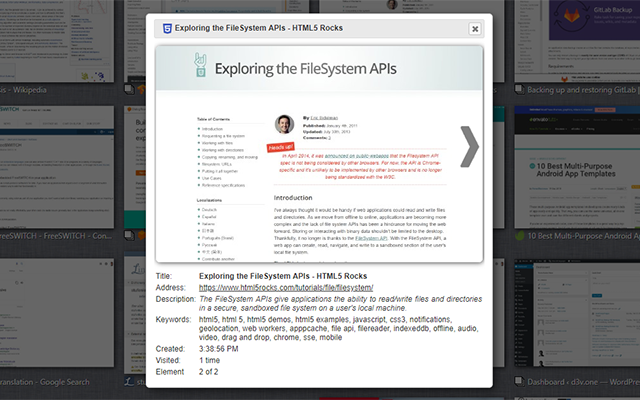Viewport: 640px width, 400px height.
Task: Click the HTML5 Rocks hand logo in preview
Action: (x=200, y=65)
